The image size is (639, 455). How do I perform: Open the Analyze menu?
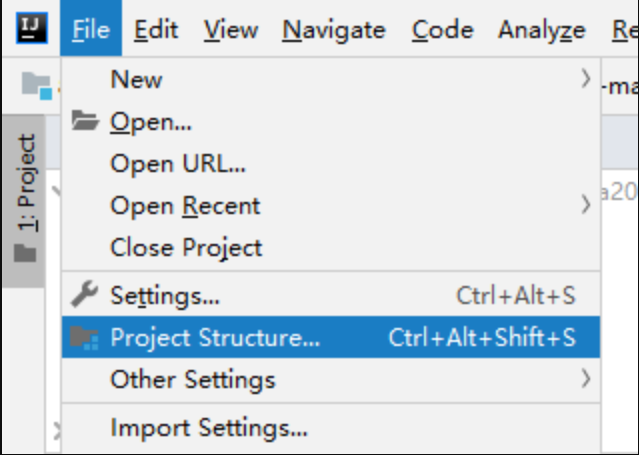pyautogui.click(x=541, y=31)
